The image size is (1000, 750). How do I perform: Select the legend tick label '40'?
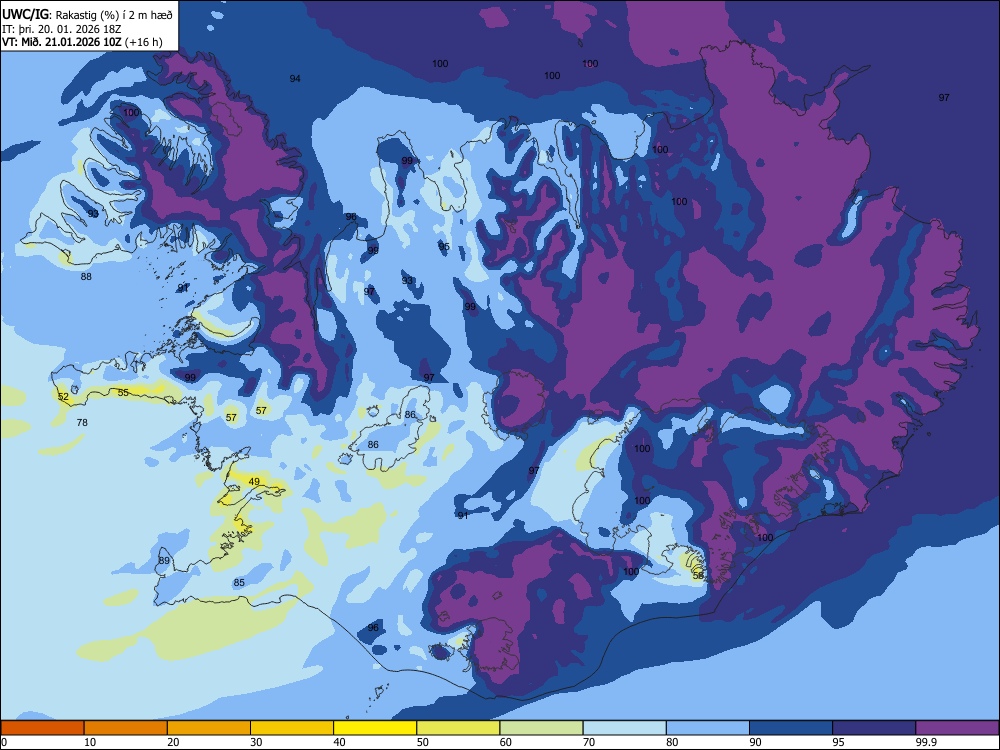339,742
